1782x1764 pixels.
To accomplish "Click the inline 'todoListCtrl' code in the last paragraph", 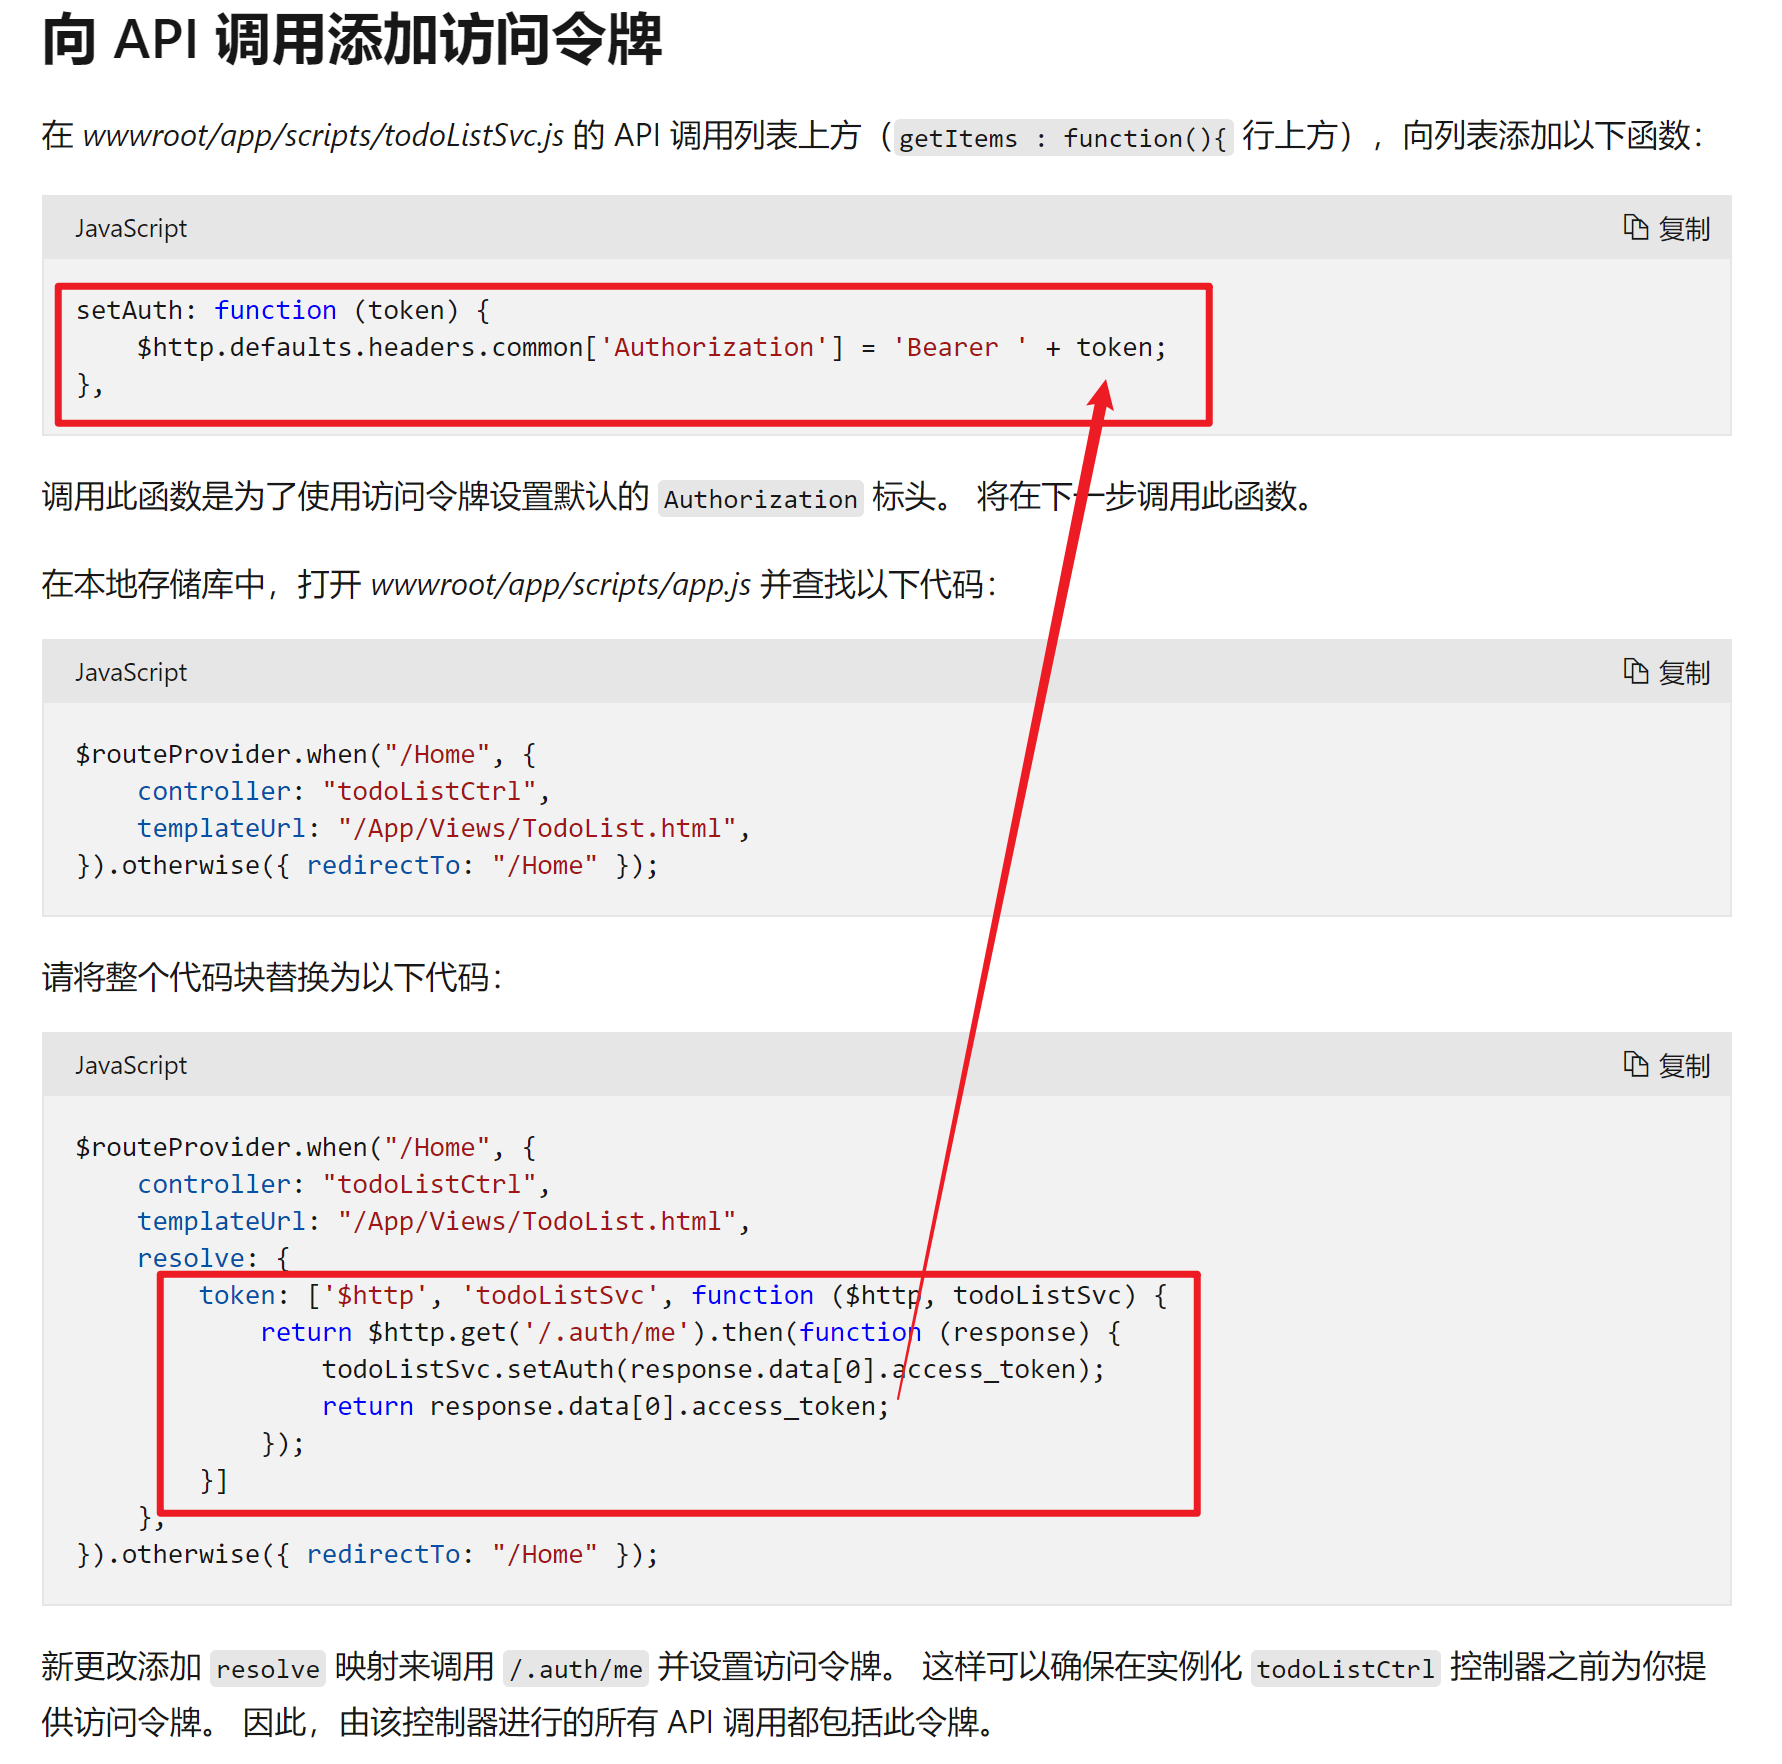I will click(x=1345, y=1669).
